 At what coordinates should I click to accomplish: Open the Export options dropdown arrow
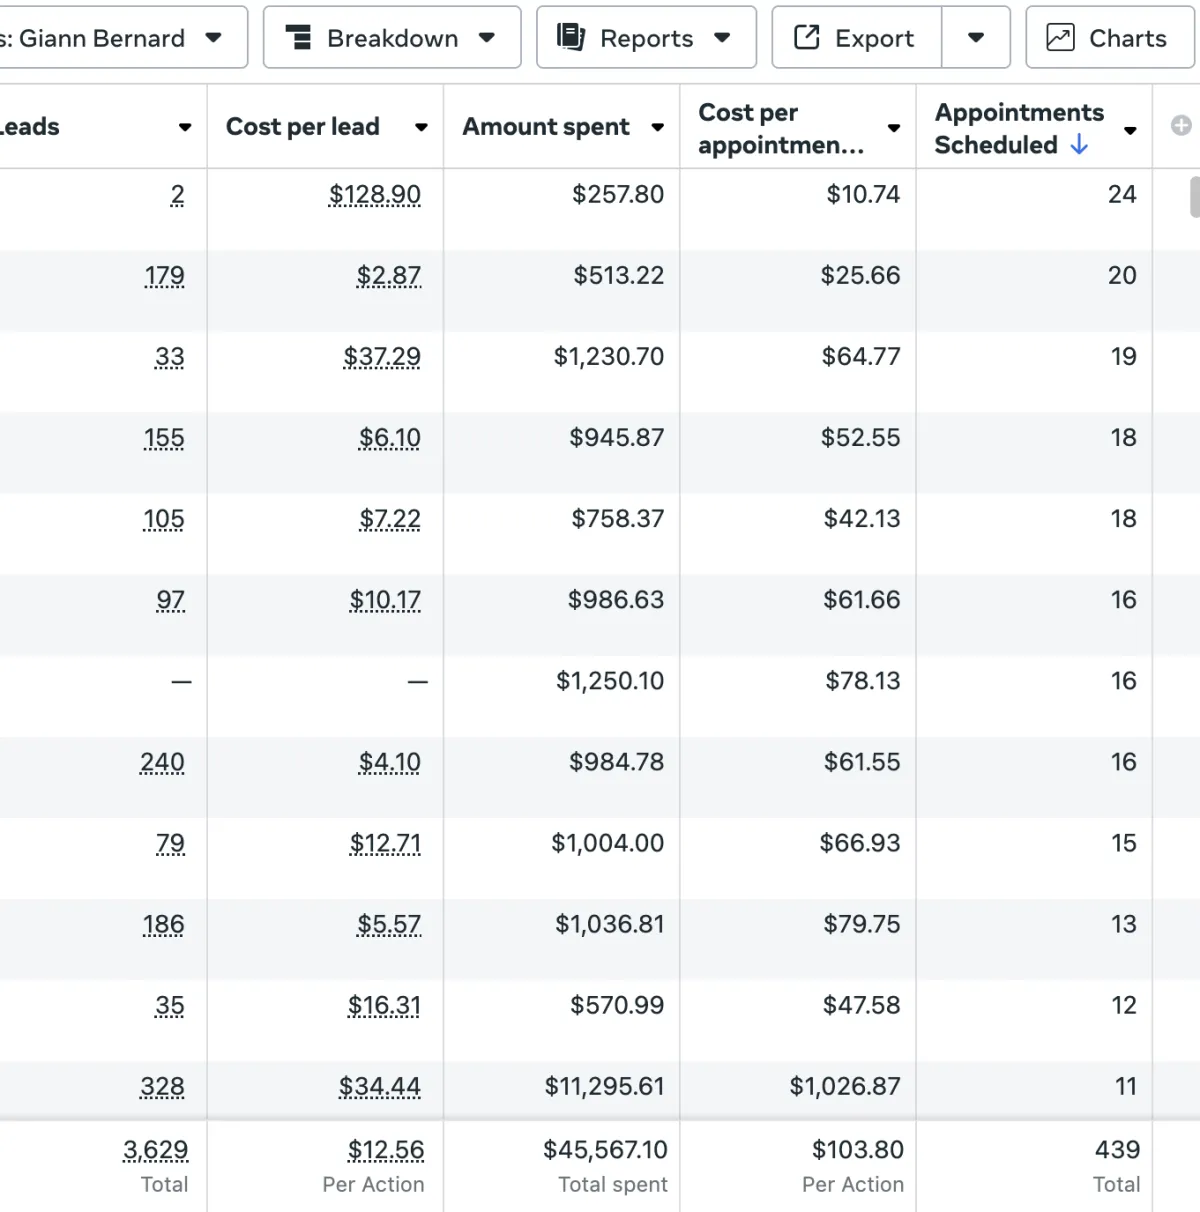point(976,37)
